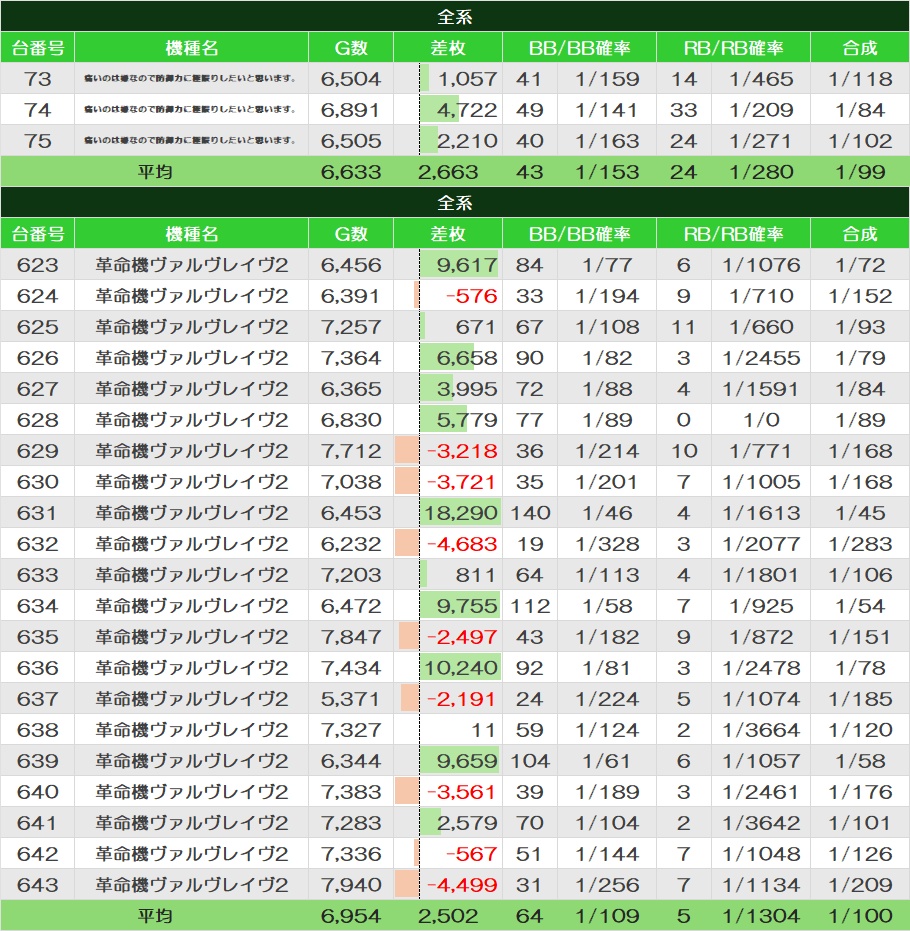This screenshot has height=931, width=910.
Task: Select the 1/328 BB rate cell
Action: 607,544
